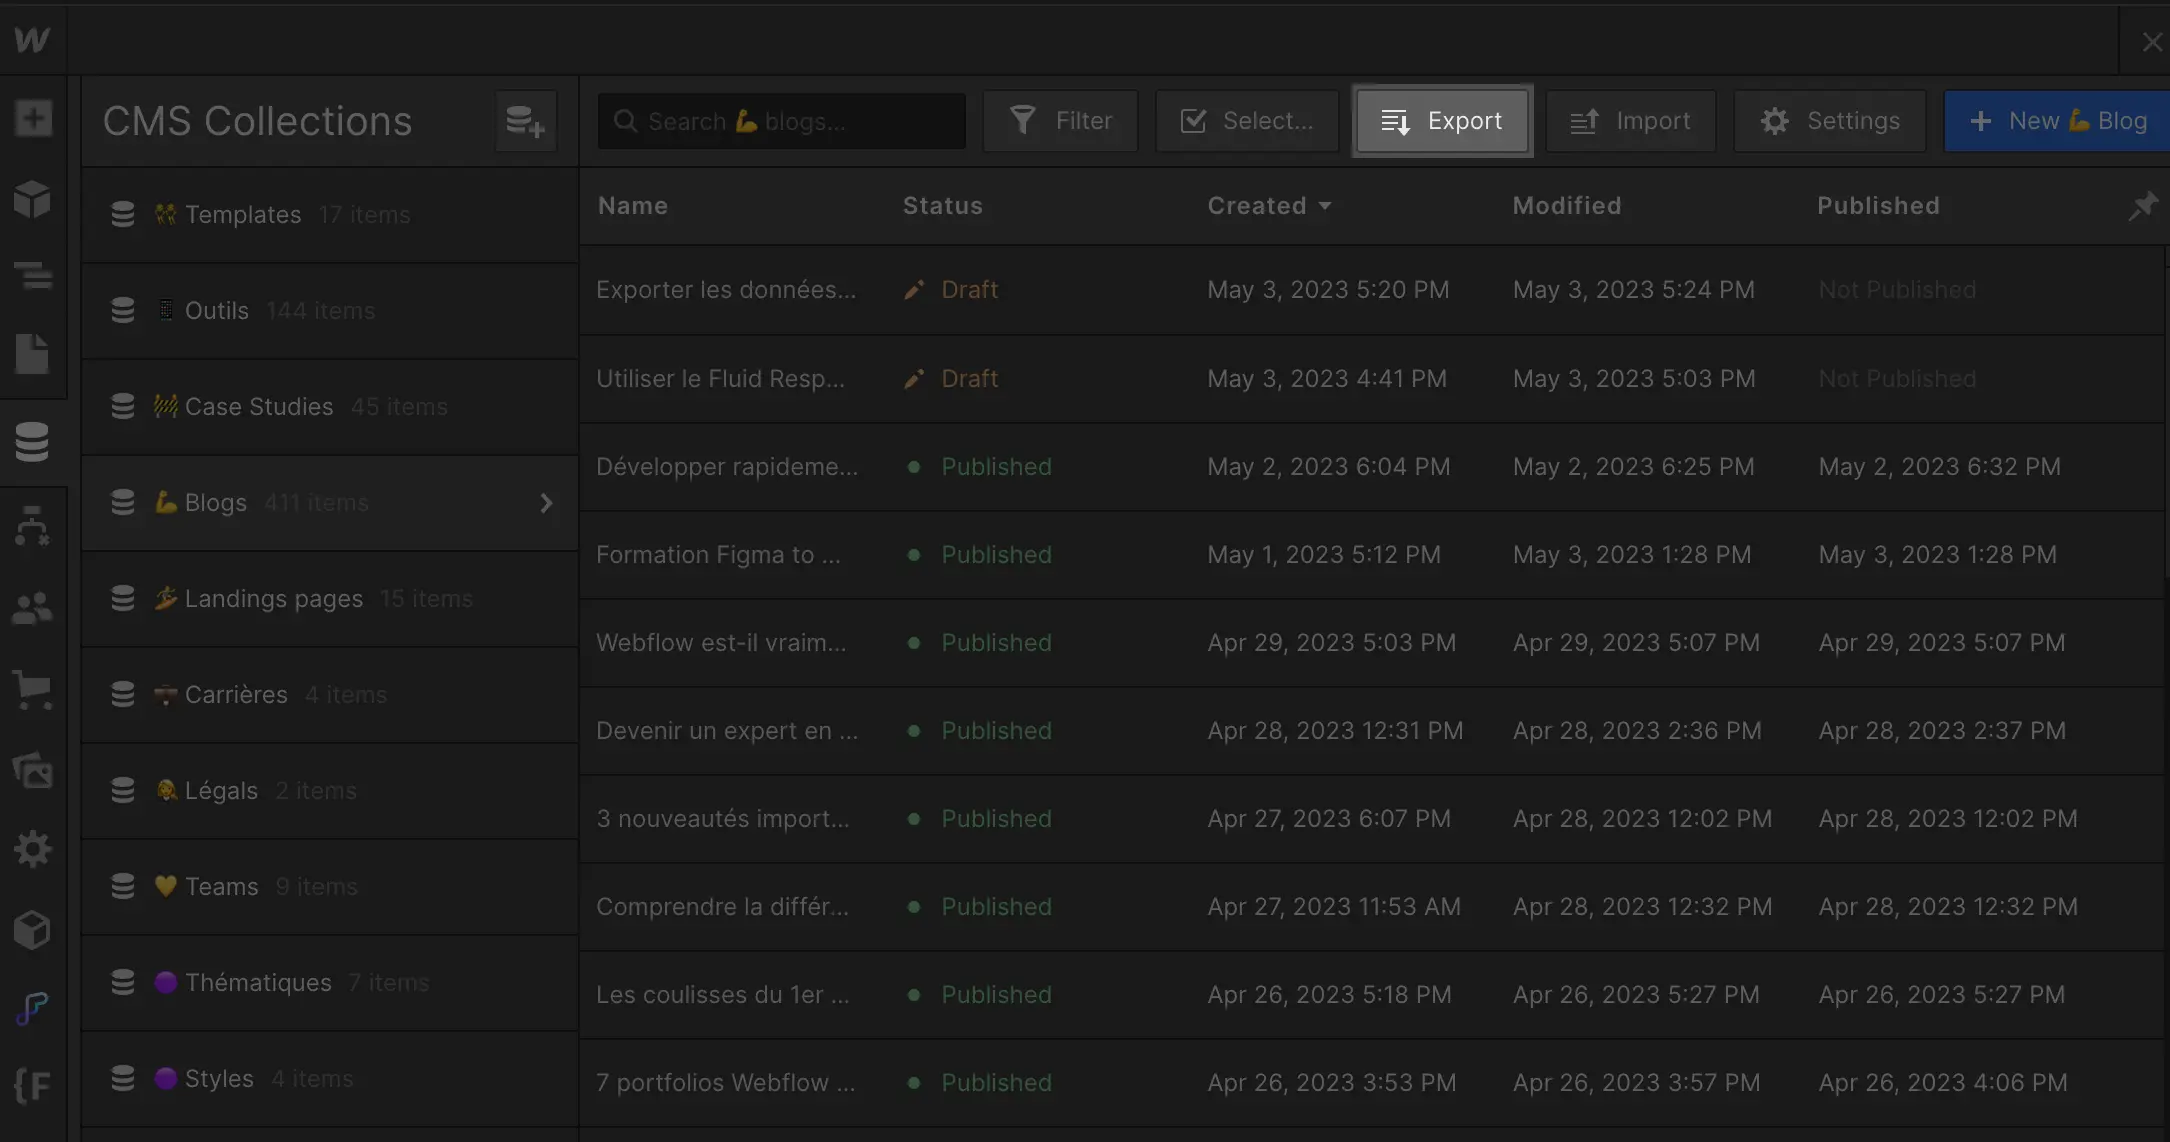This screenshot has width=2170, height=1142.
Task: Click the Export button in toolbar
Action: [1441, 121]
